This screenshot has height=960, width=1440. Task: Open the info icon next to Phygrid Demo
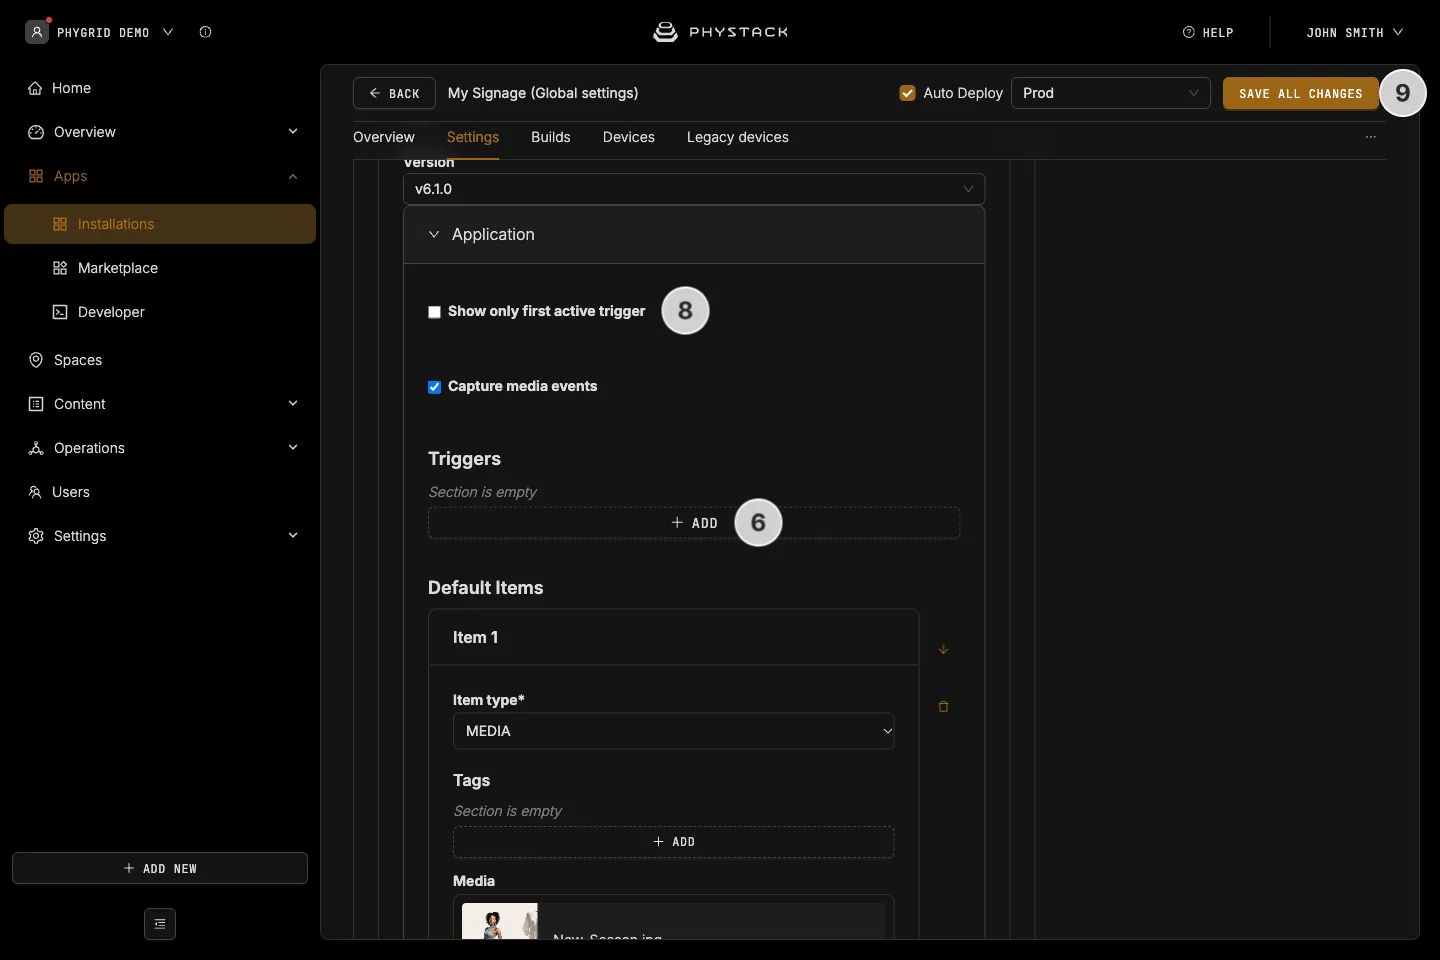(205, 32)
